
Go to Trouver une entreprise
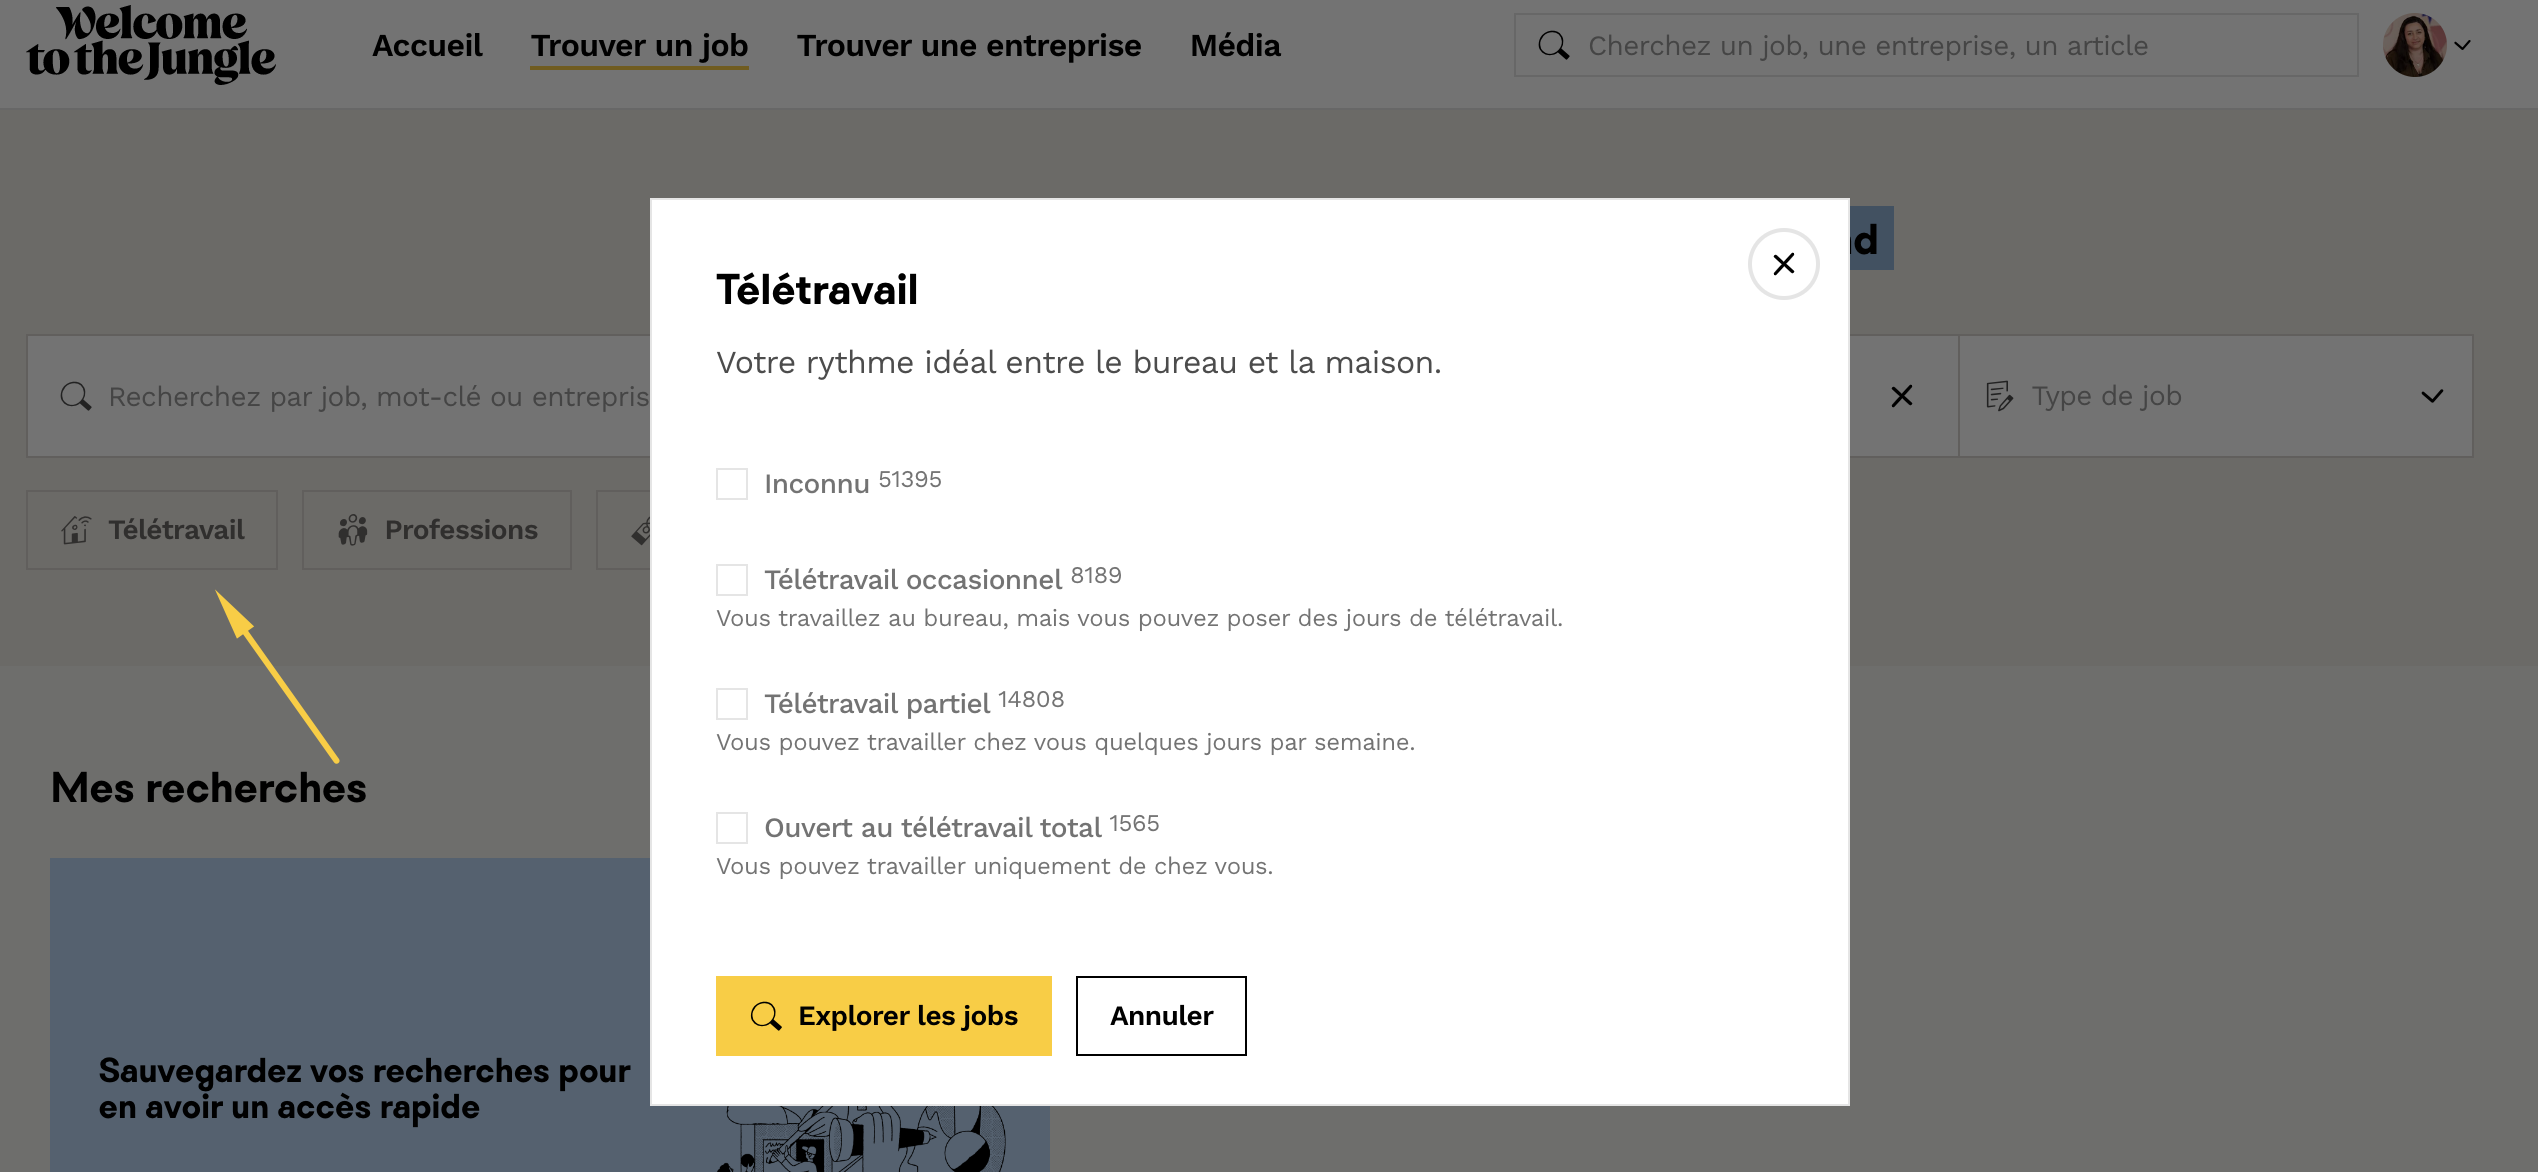[x=968, y=45]
